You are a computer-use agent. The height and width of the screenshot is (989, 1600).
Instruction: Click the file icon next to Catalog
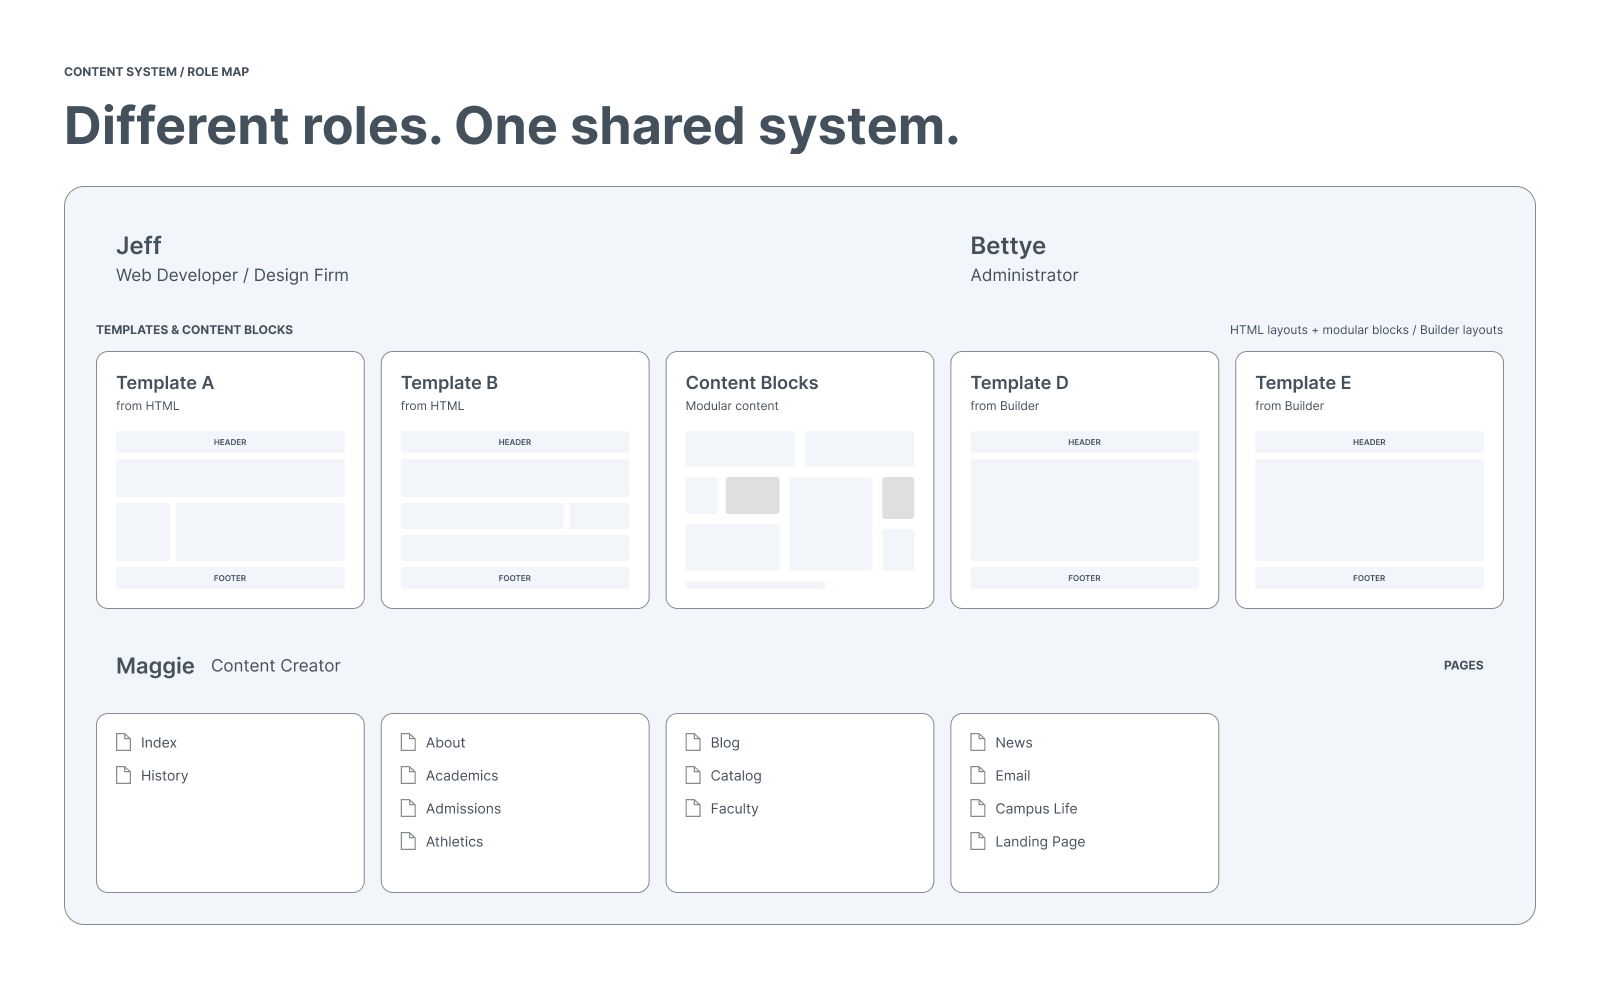coord(693,775)
